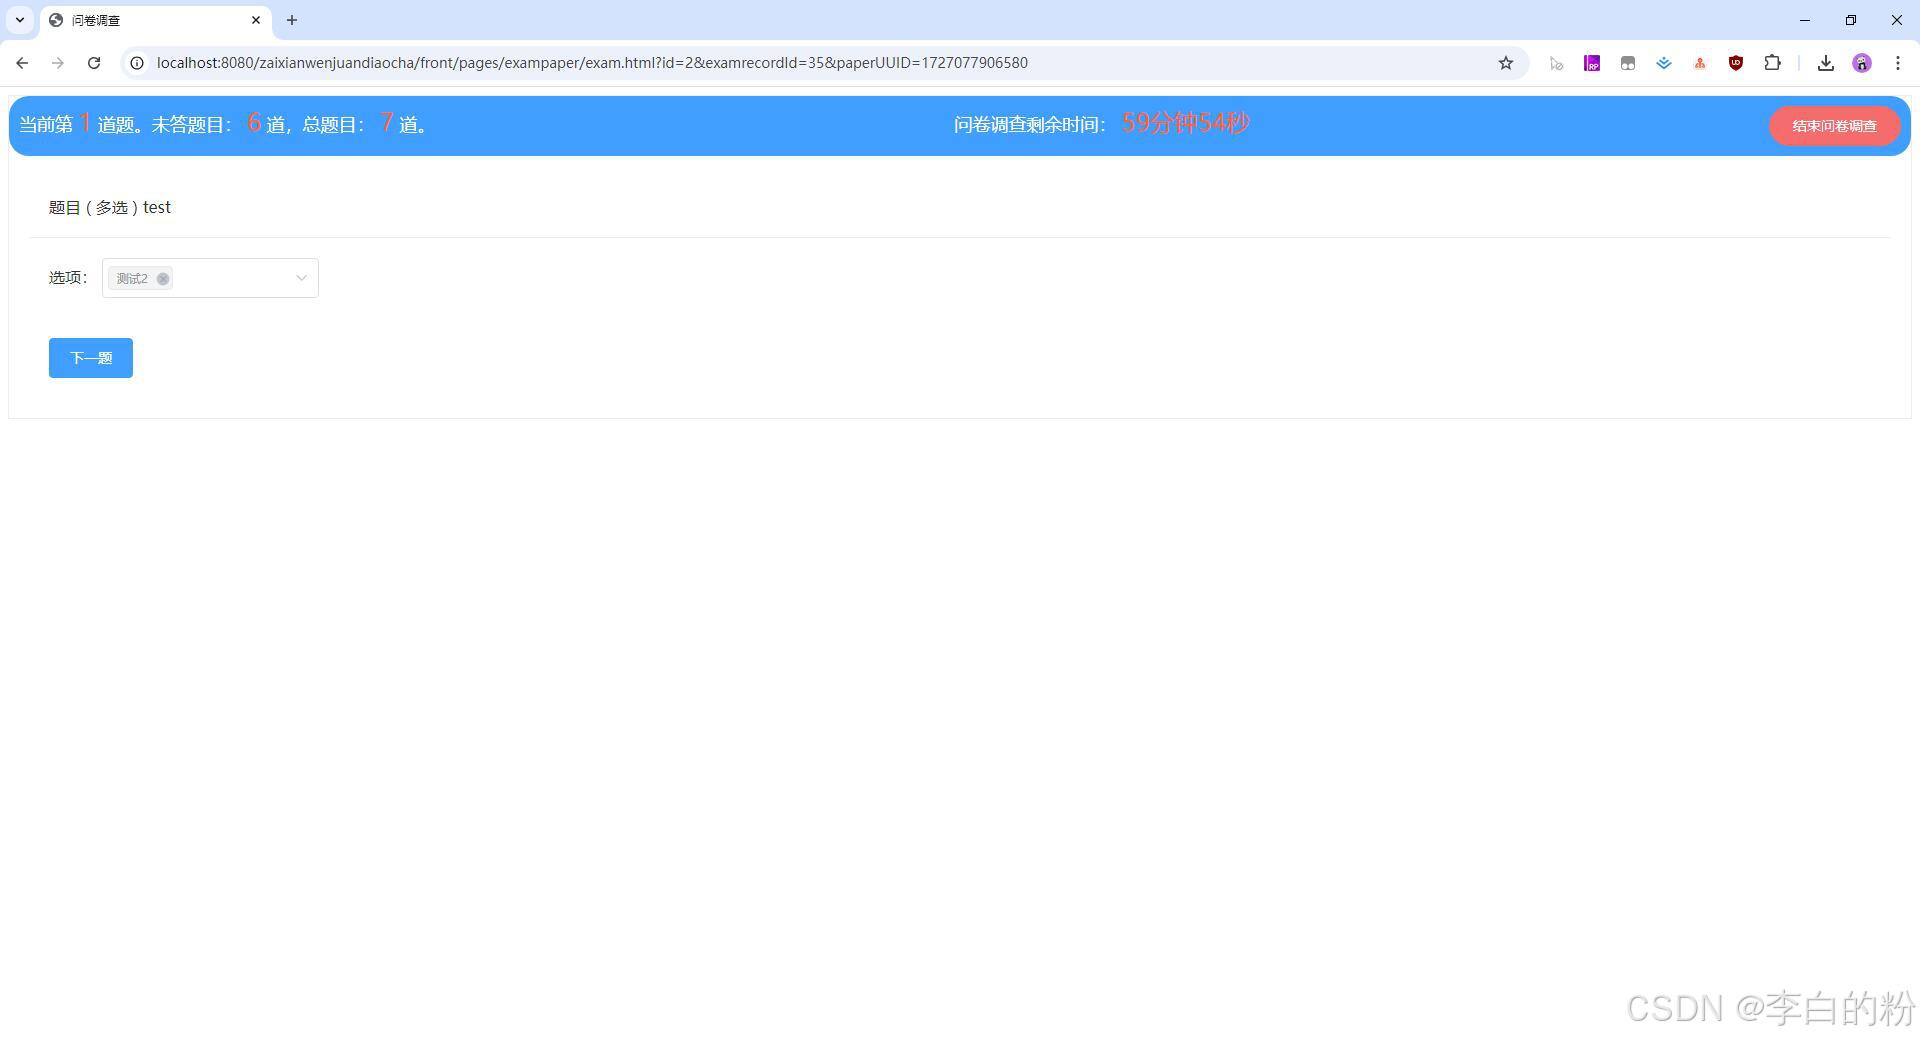
Task: Close the 问卷调查 tab
Action: (256, 20)
